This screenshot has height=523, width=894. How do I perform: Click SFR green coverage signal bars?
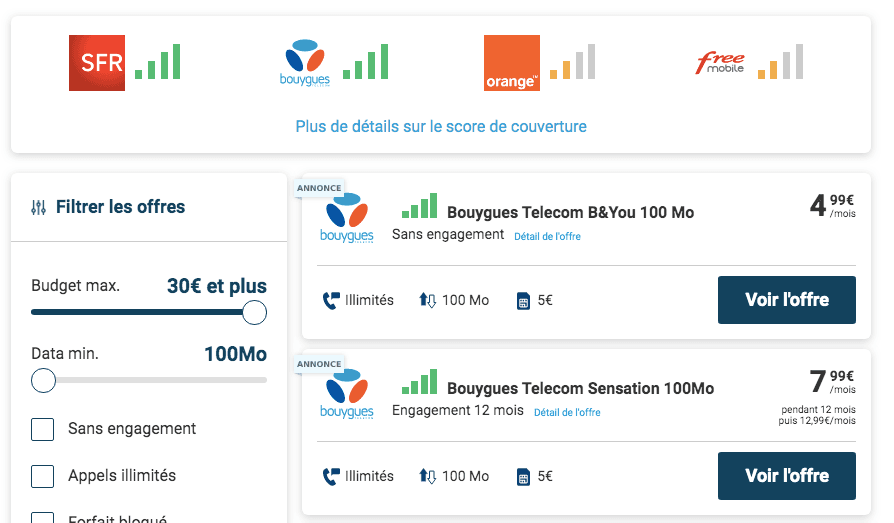(x=158, y=62)
